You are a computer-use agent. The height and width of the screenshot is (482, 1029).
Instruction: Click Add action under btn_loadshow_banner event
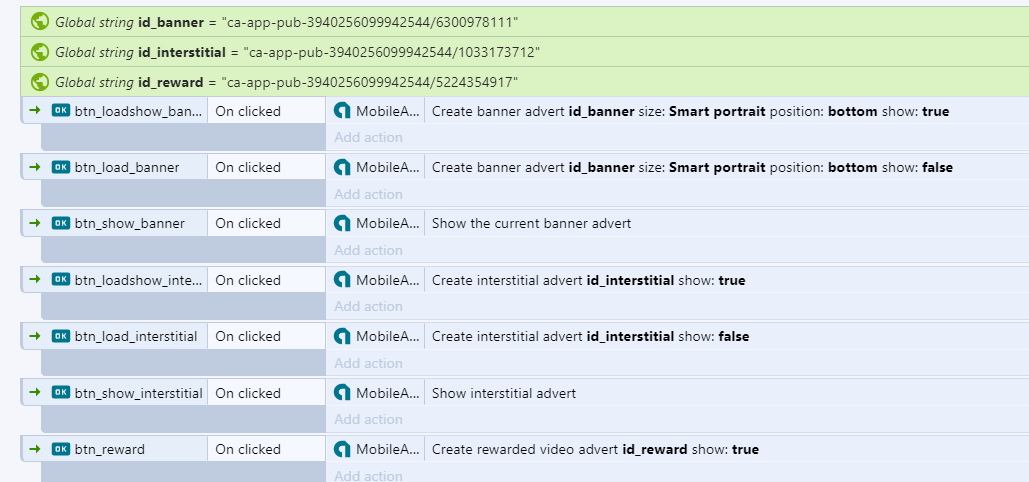(368, 137)
